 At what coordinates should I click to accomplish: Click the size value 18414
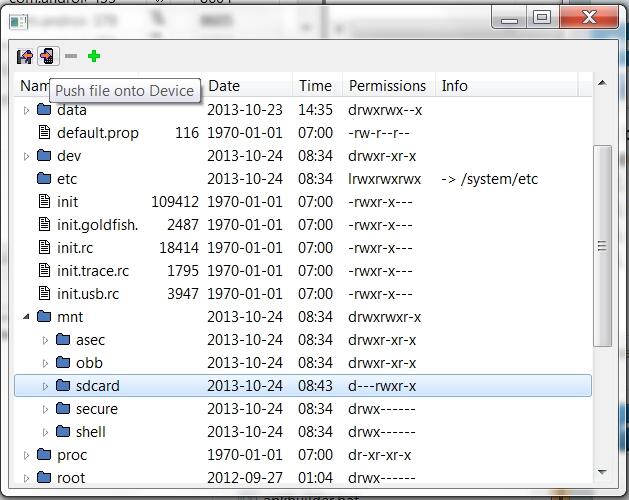(179, 248)
